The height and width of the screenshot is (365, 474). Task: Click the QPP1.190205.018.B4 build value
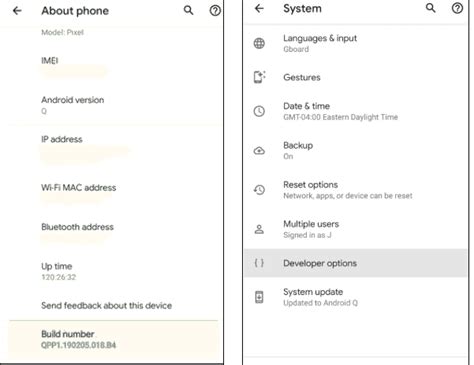tap(79, 345)
